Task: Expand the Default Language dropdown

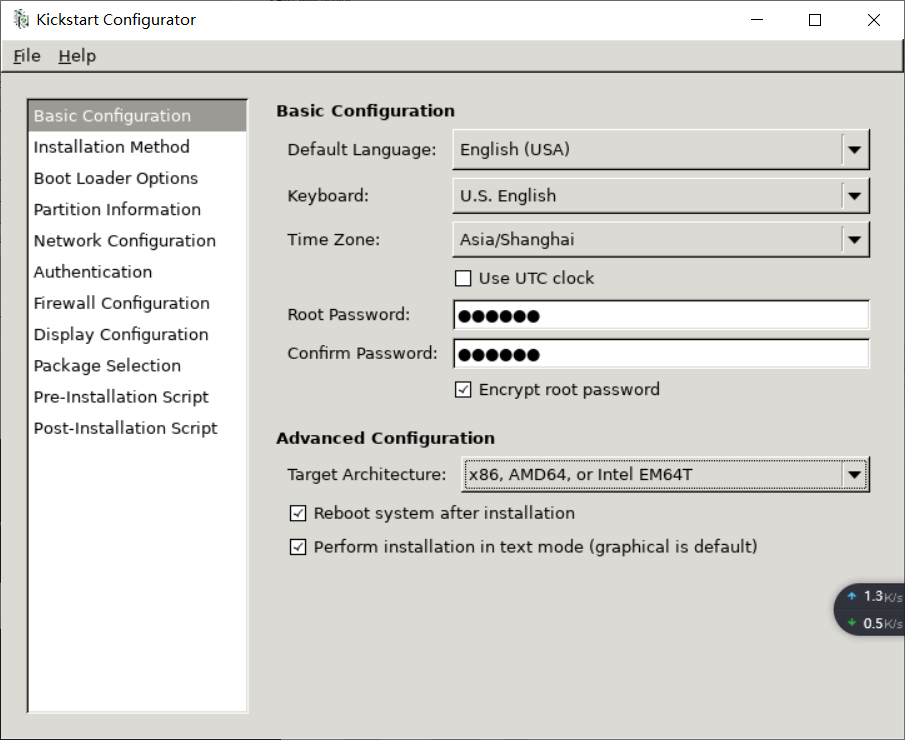Action: pyautogui.click(x=661, y=150)
